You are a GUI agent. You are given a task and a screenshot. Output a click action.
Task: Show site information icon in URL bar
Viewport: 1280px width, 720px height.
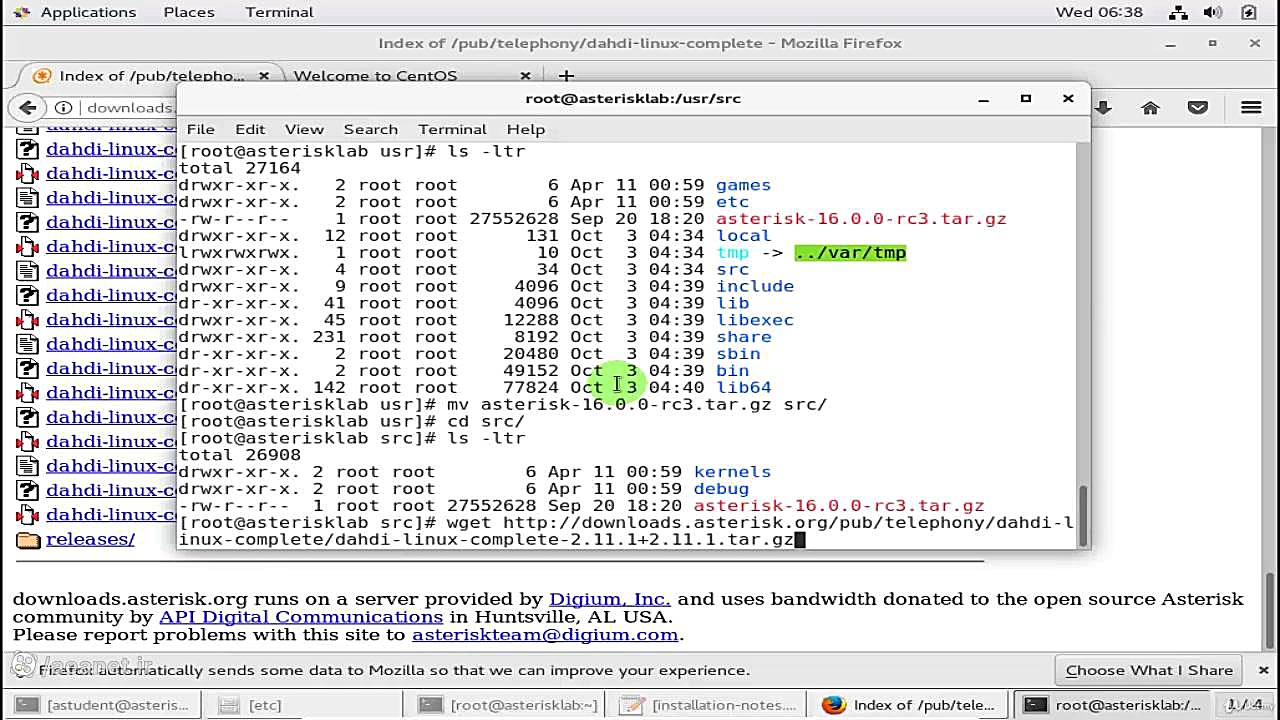pos(63,108)
